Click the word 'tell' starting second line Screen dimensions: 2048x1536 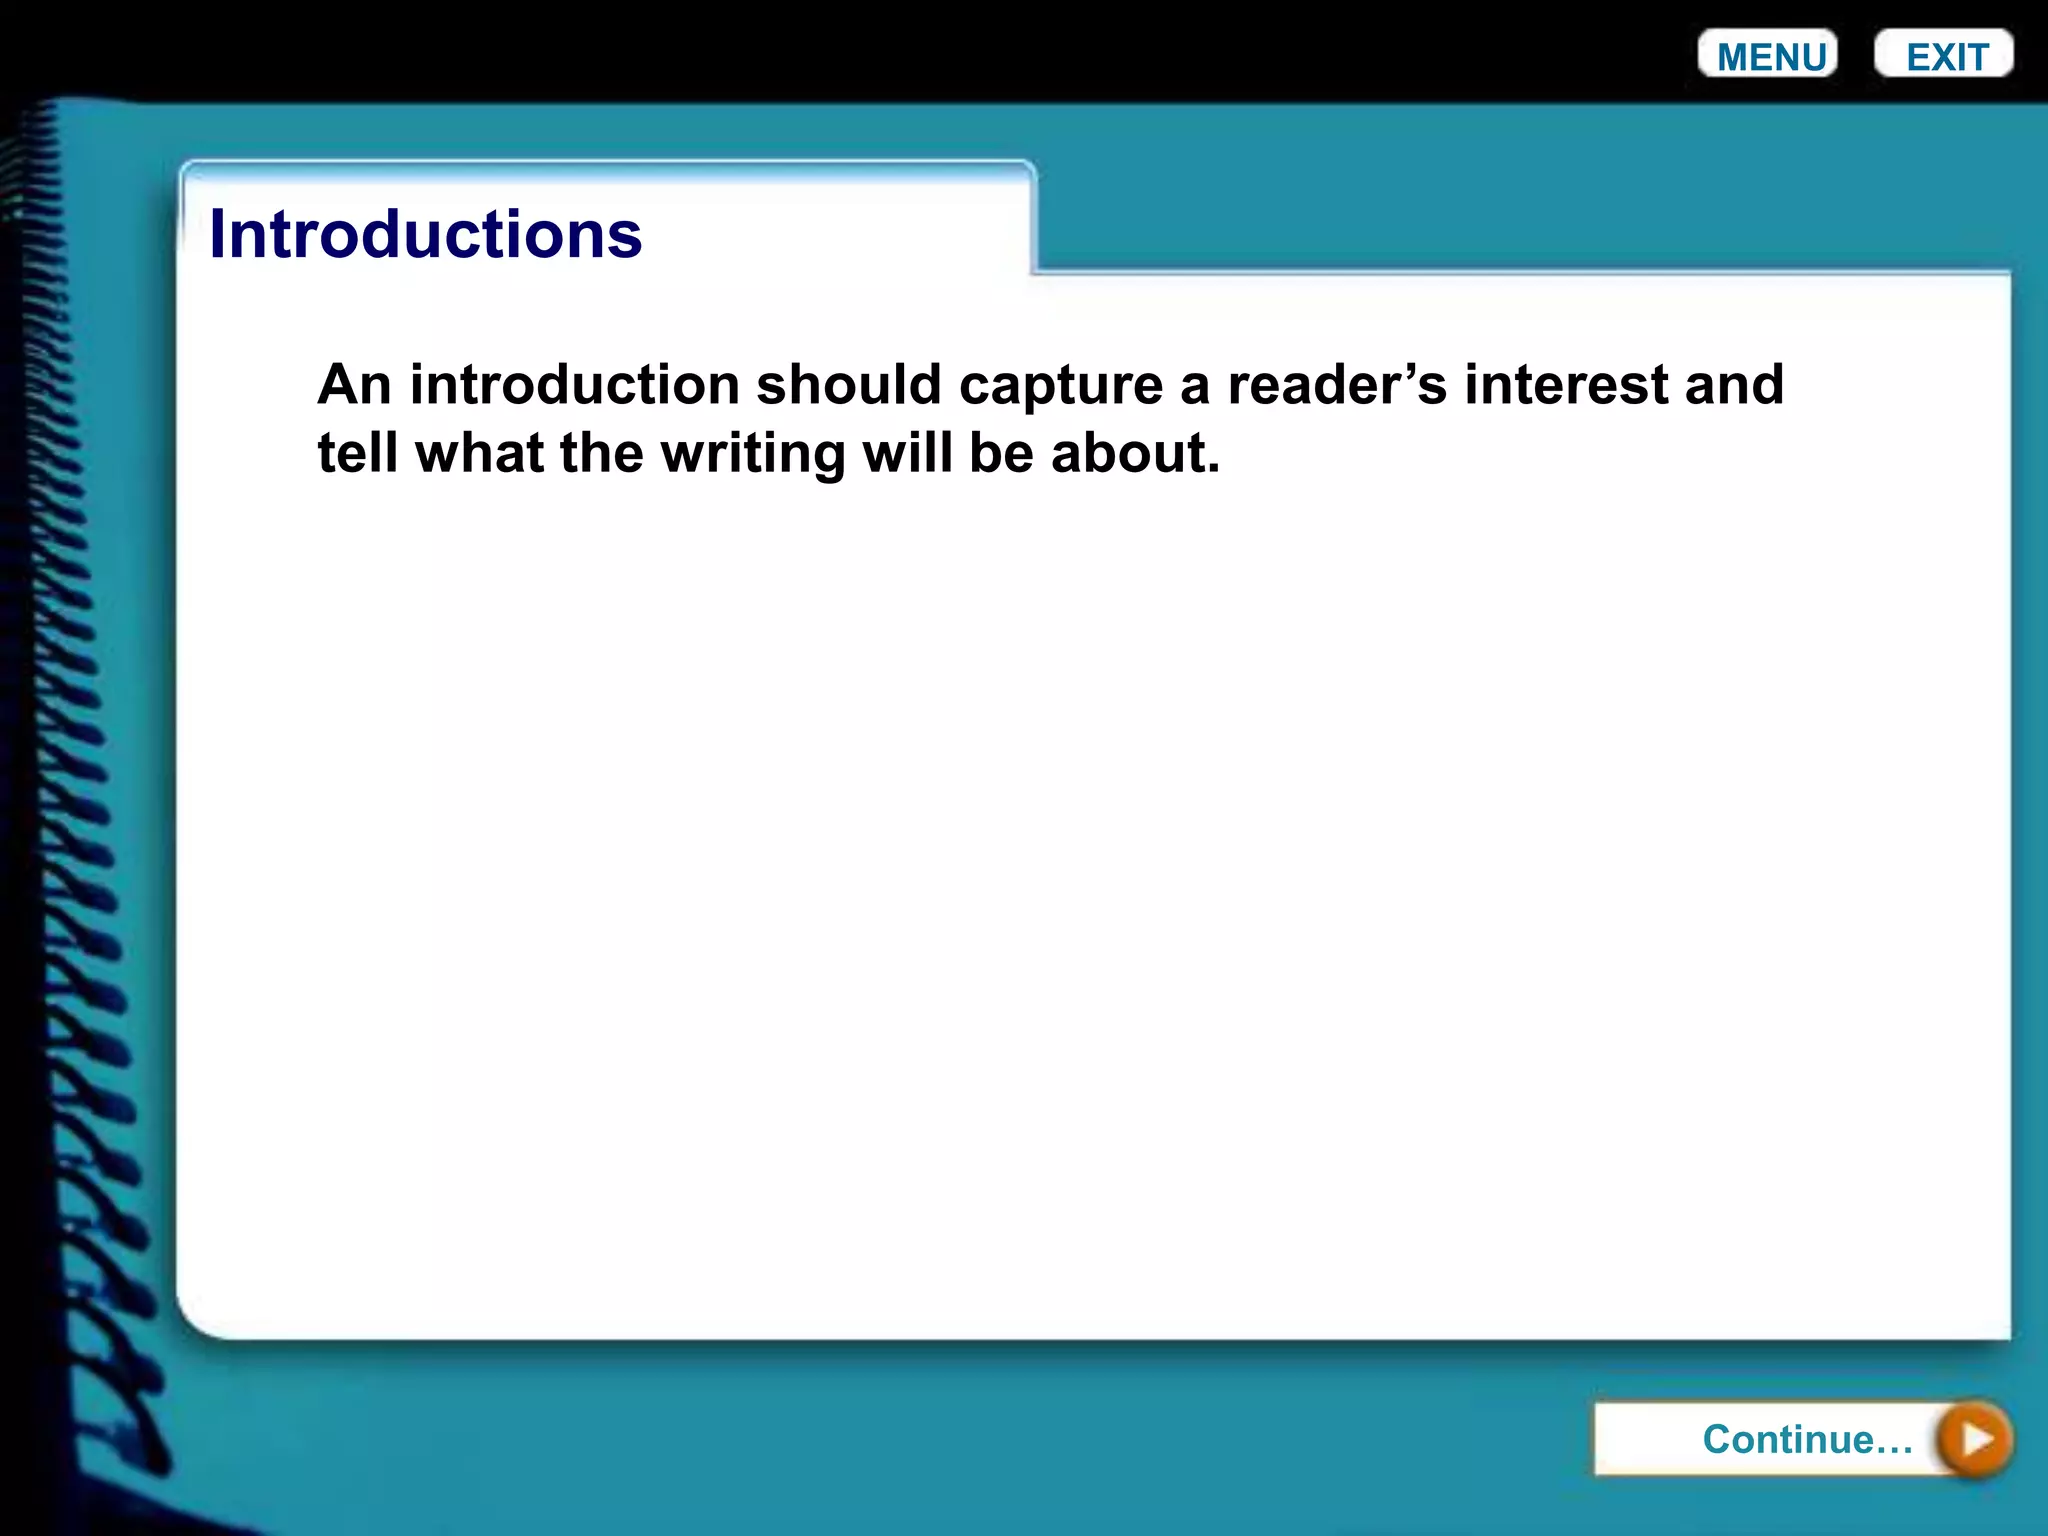pyautogui.click(x=357, y=453)
